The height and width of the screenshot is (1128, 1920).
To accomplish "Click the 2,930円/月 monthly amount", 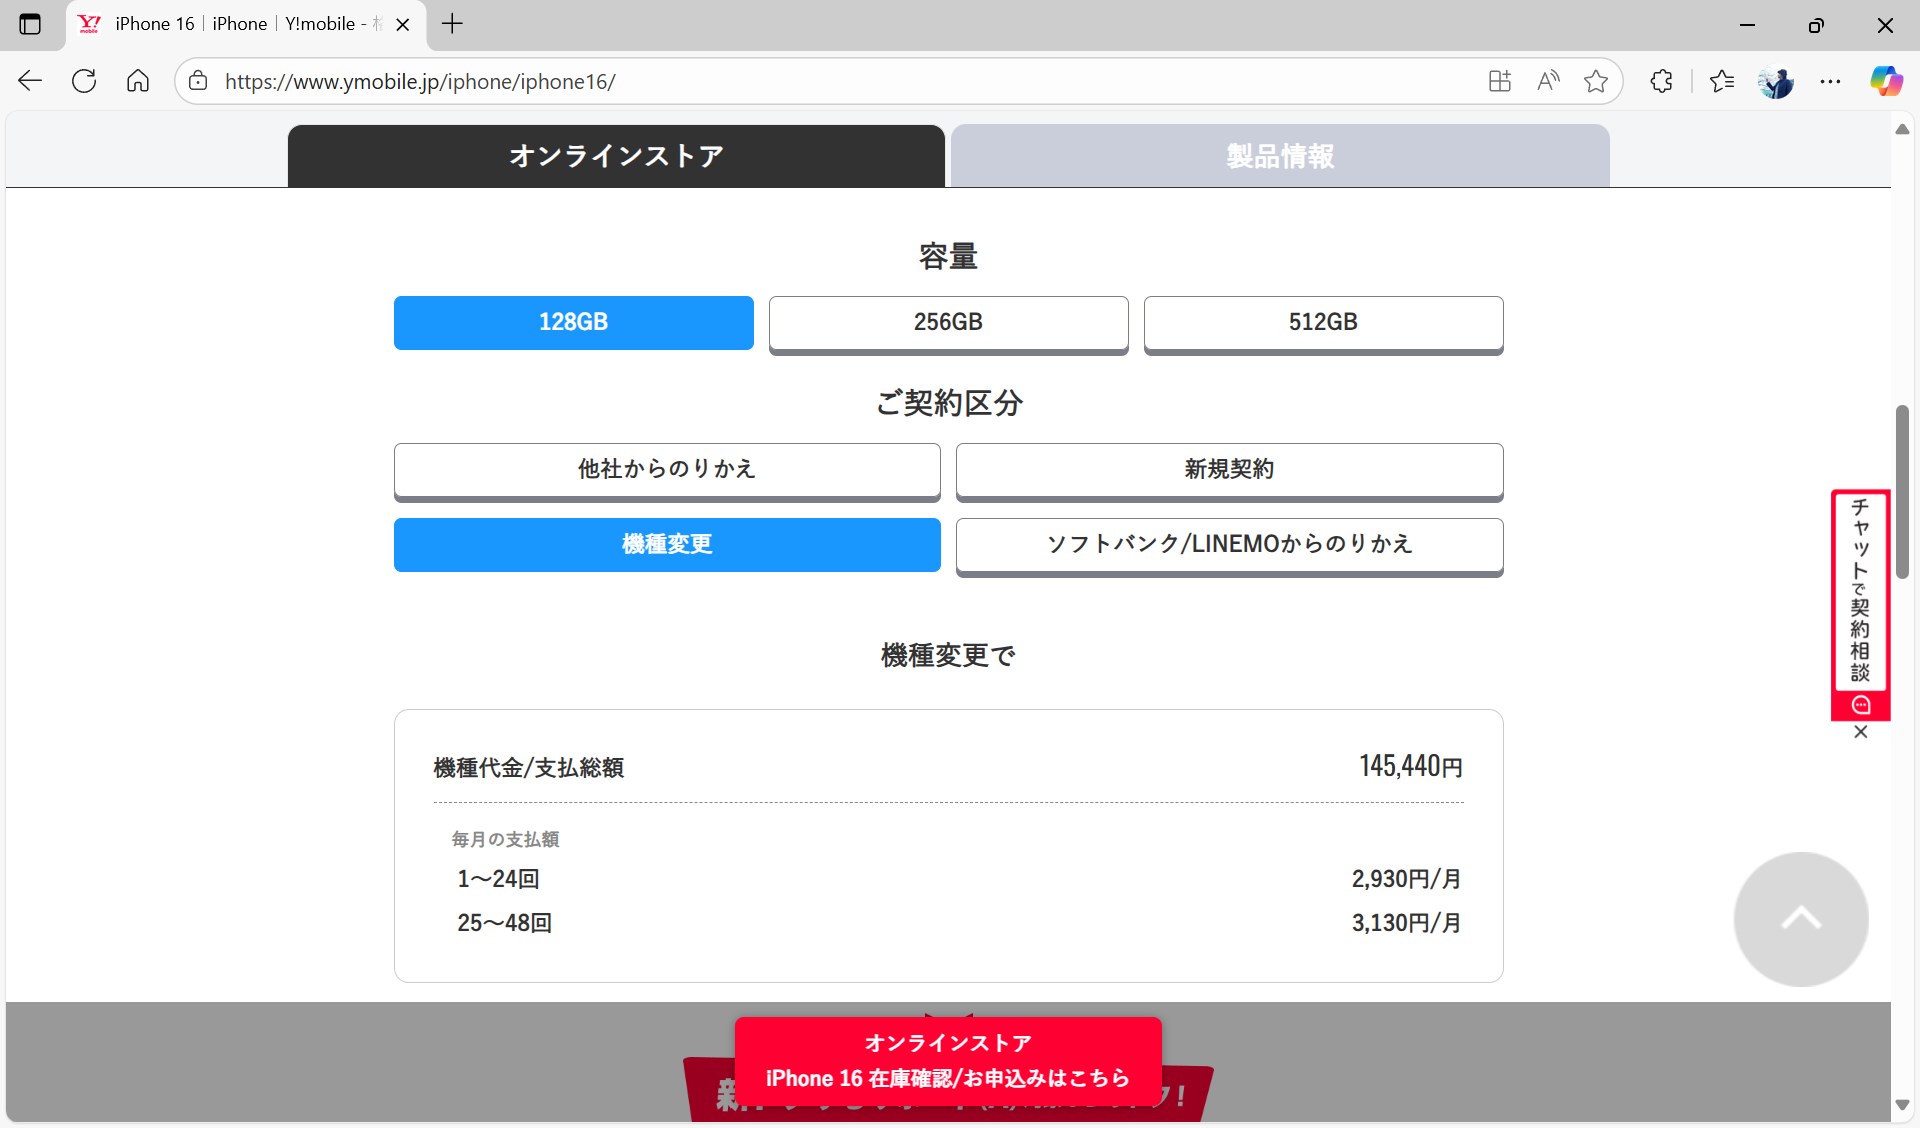I will point(1407,879).
